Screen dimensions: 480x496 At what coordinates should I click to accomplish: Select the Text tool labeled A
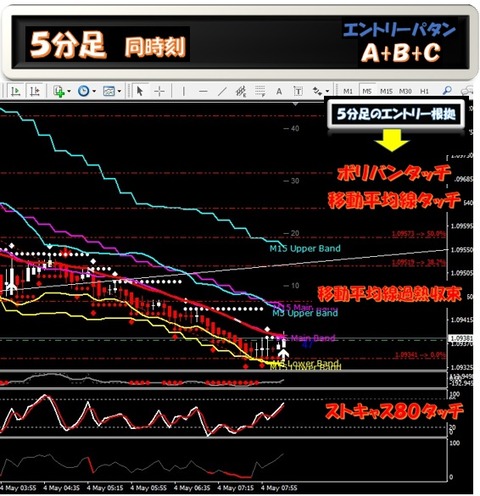coord(279,91)
